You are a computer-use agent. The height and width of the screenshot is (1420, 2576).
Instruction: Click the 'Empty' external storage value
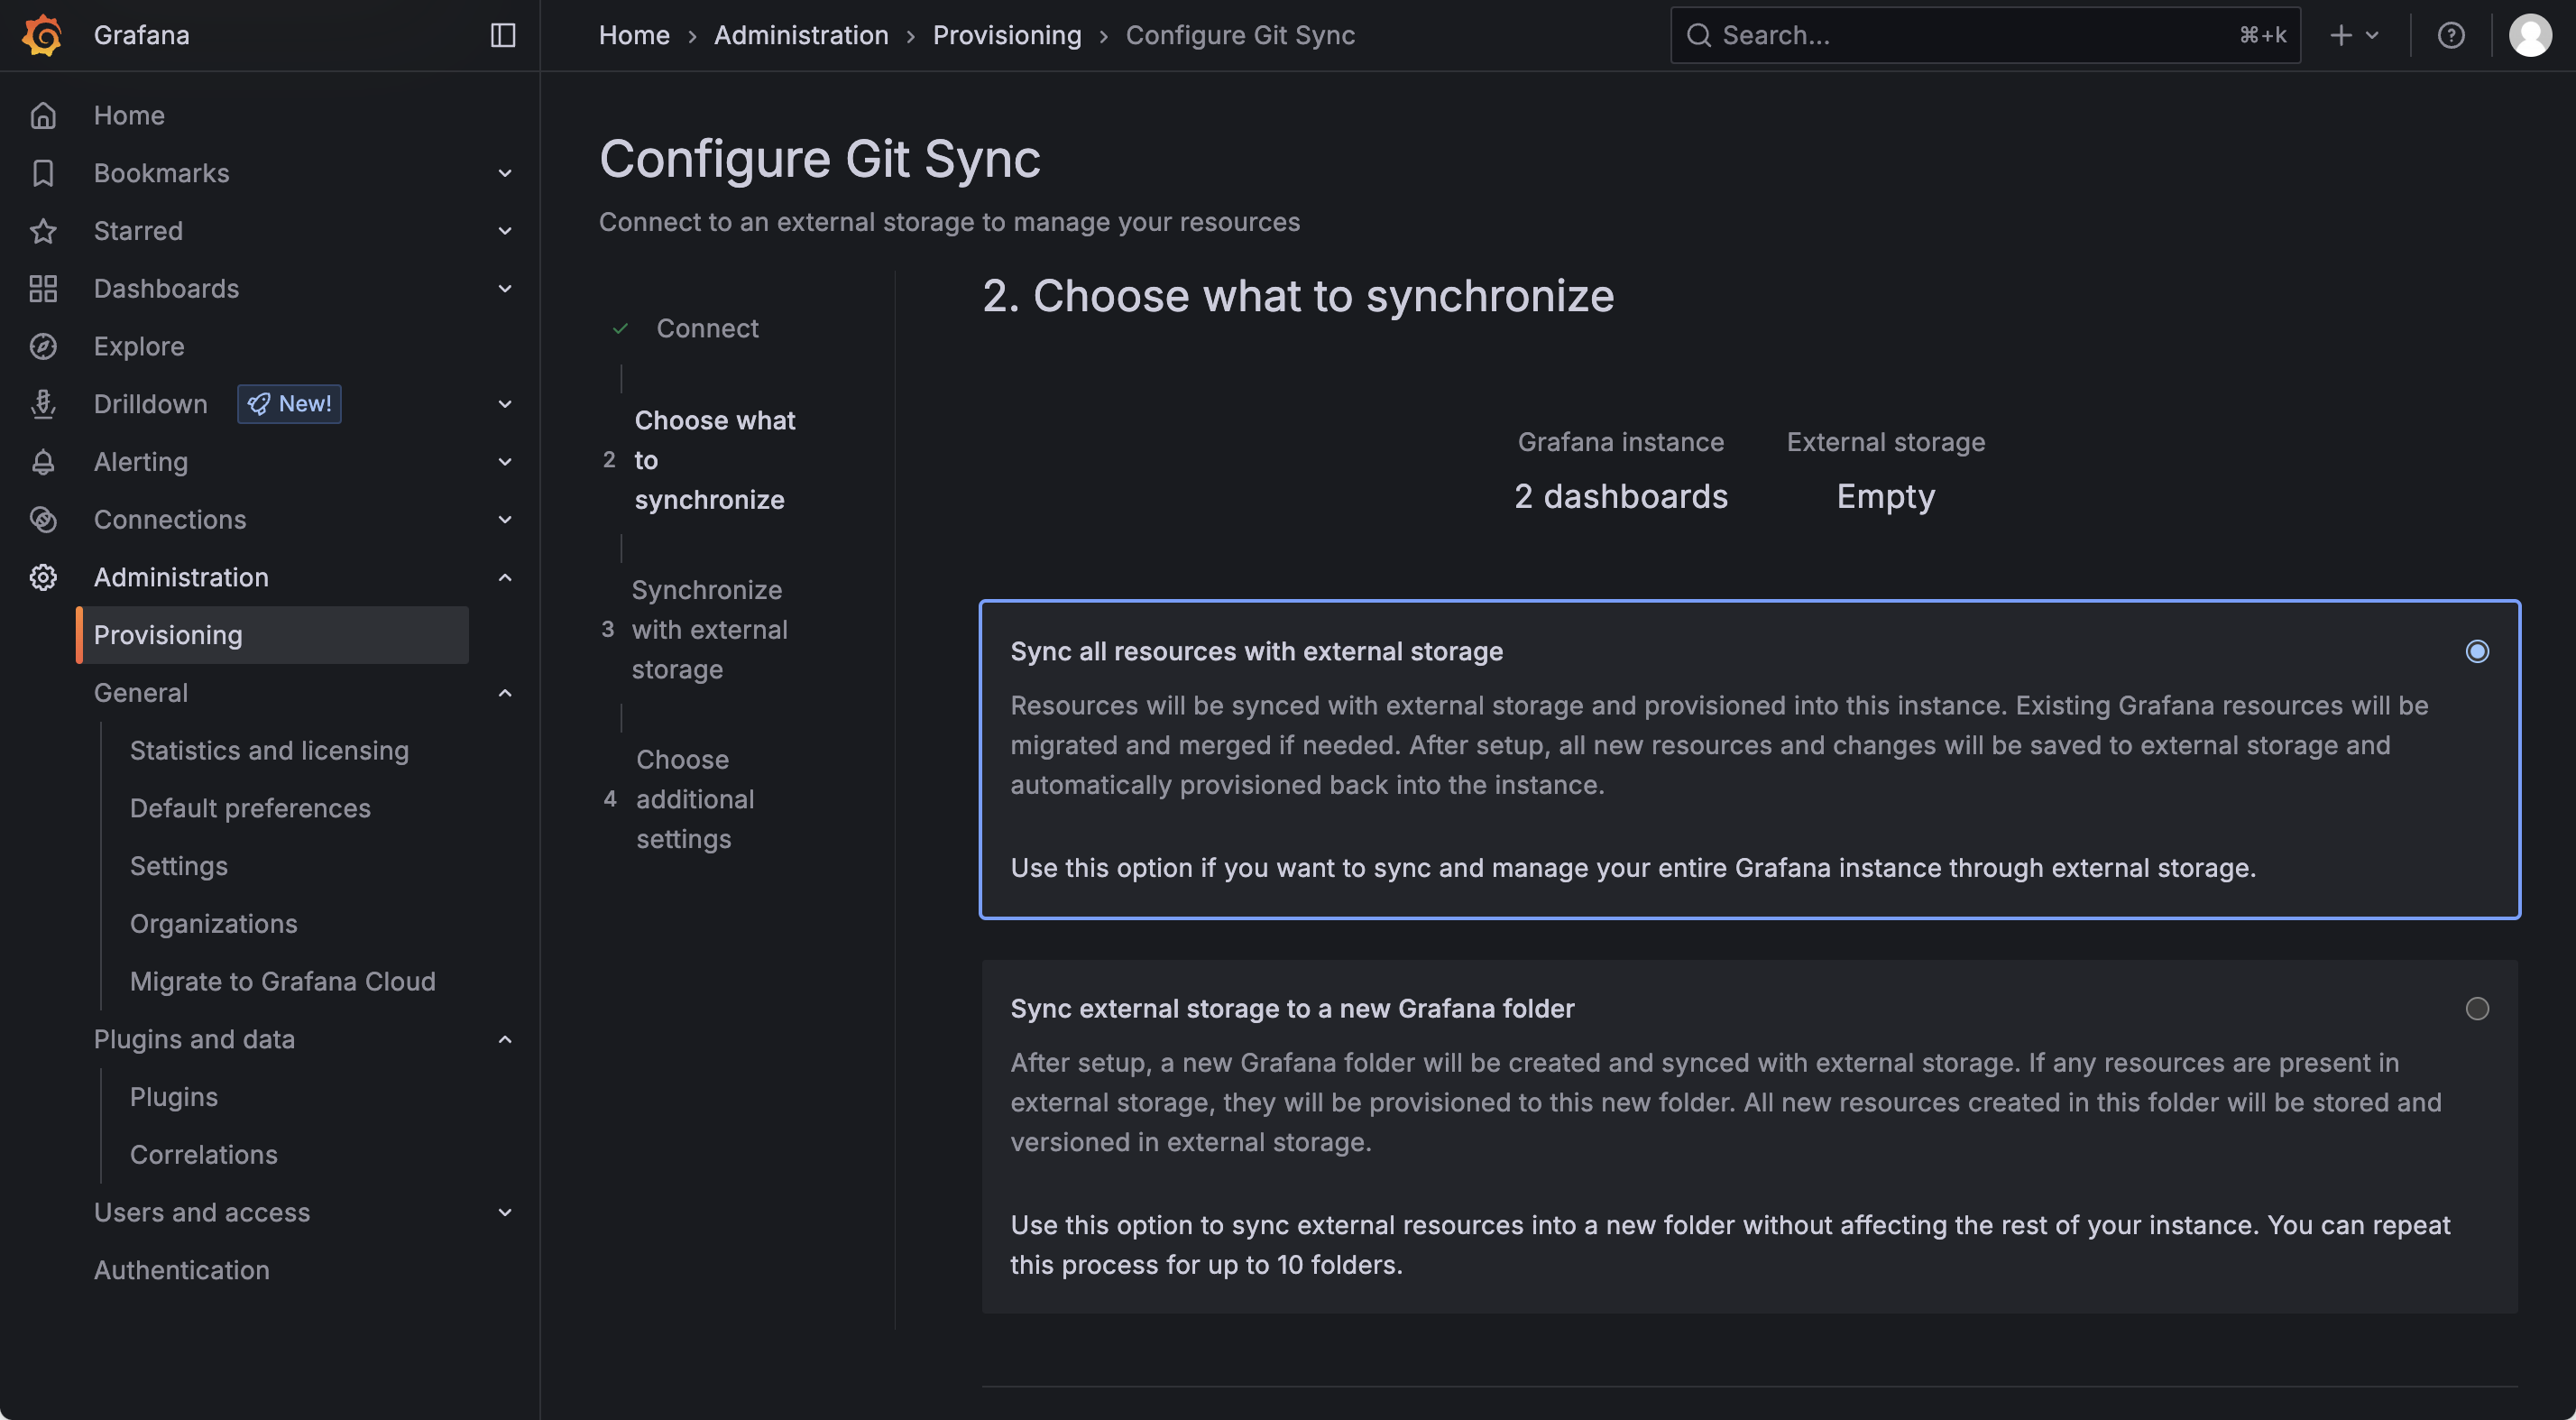coord(1886,496)
